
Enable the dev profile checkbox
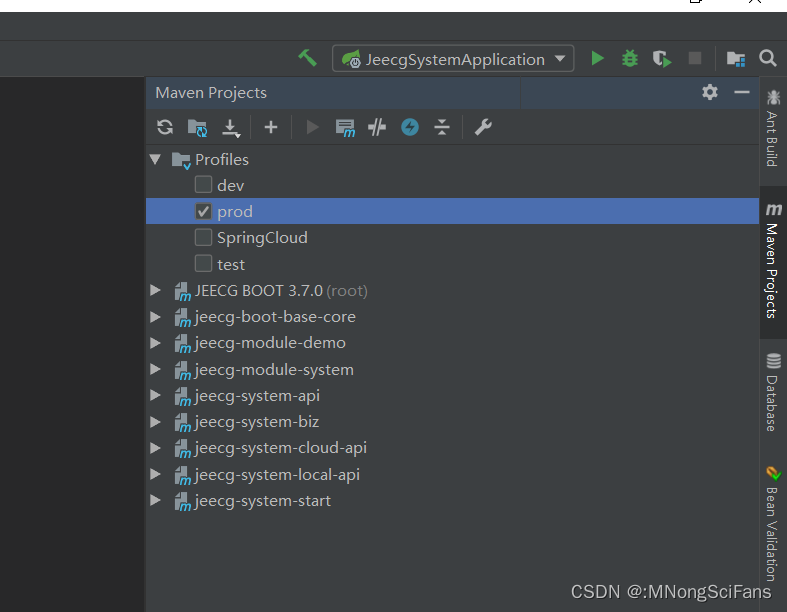203,185
